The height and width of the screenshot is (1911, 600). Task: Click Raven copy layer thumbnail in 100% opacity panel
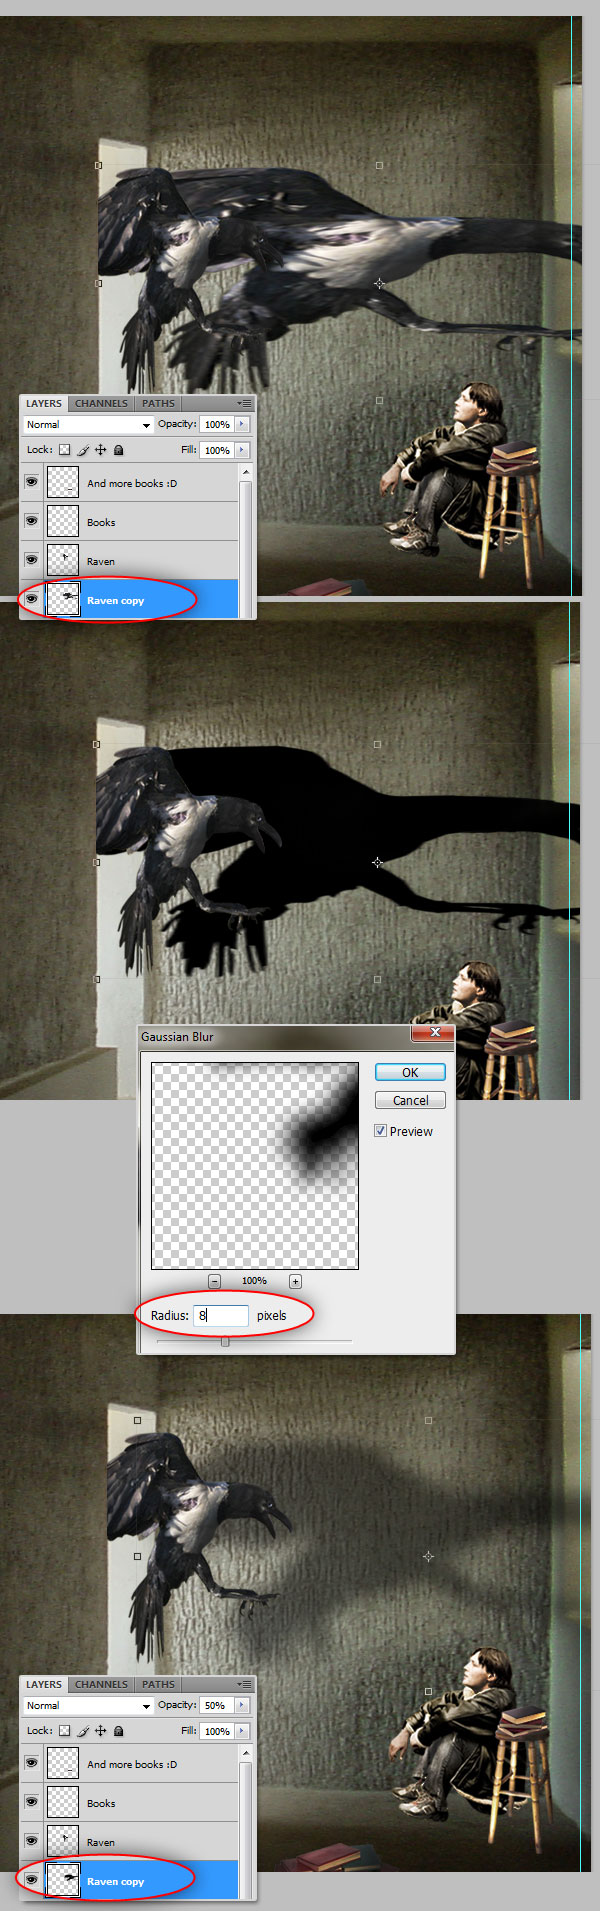pos(63,600)
